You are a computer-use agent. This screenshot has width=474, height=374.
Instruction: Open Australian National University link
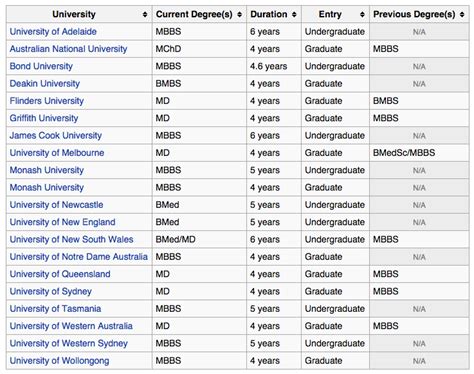(68, 49)
